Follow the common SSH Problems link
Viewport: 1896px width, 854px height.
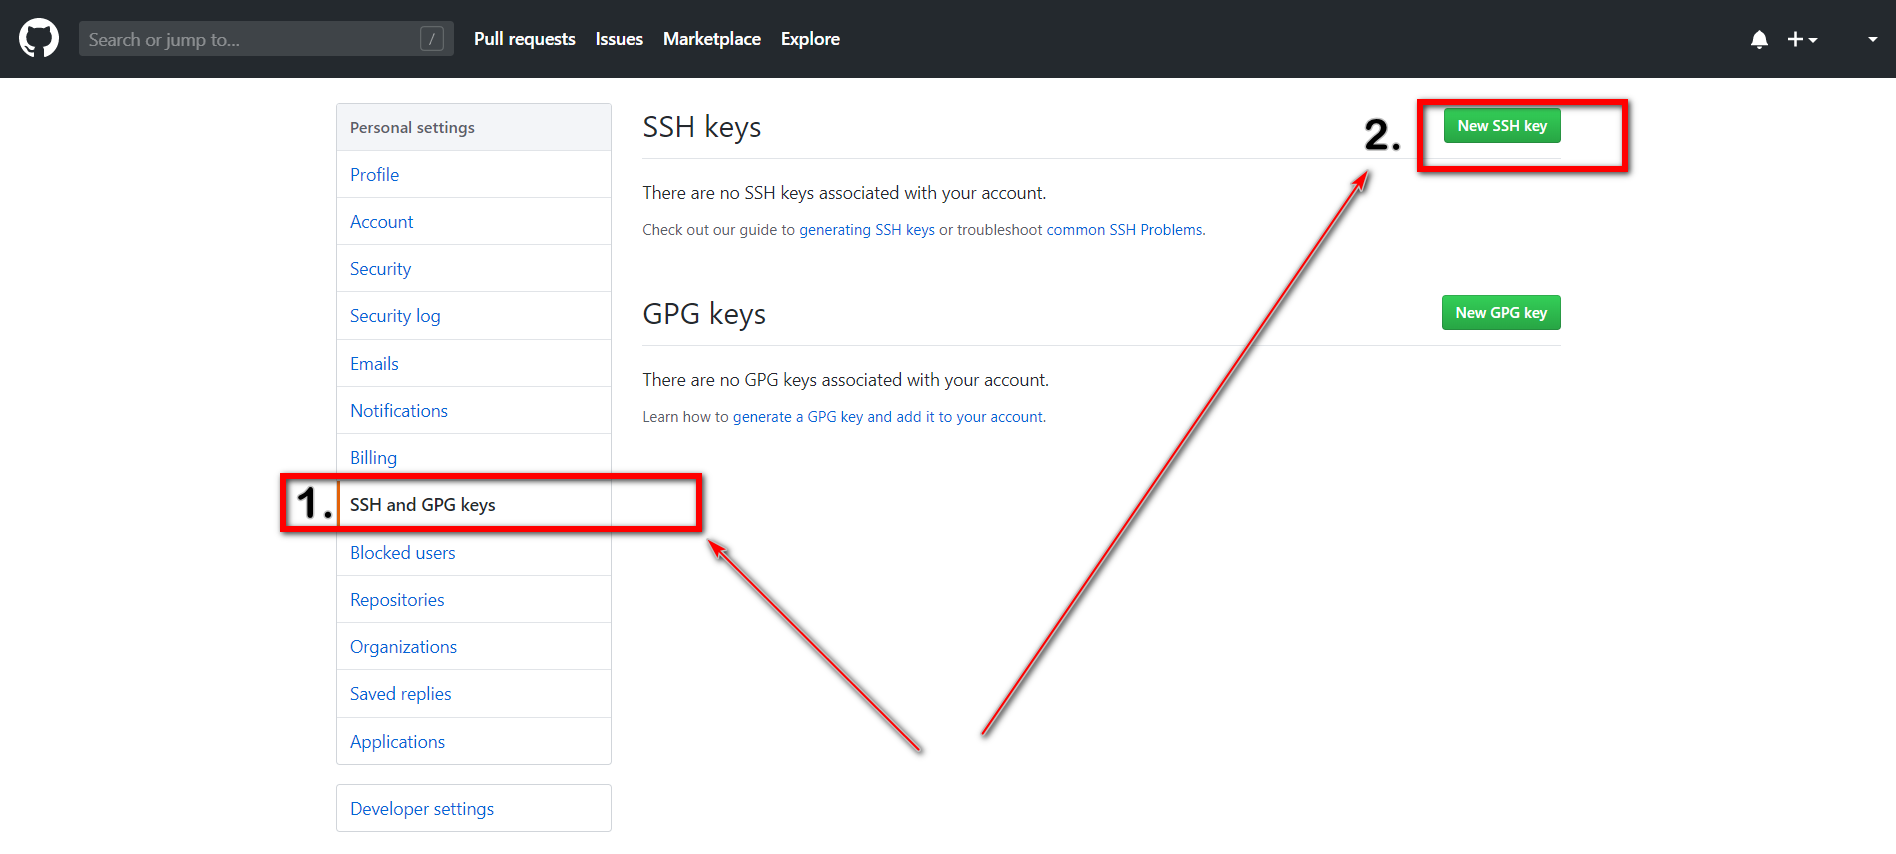1124,230
